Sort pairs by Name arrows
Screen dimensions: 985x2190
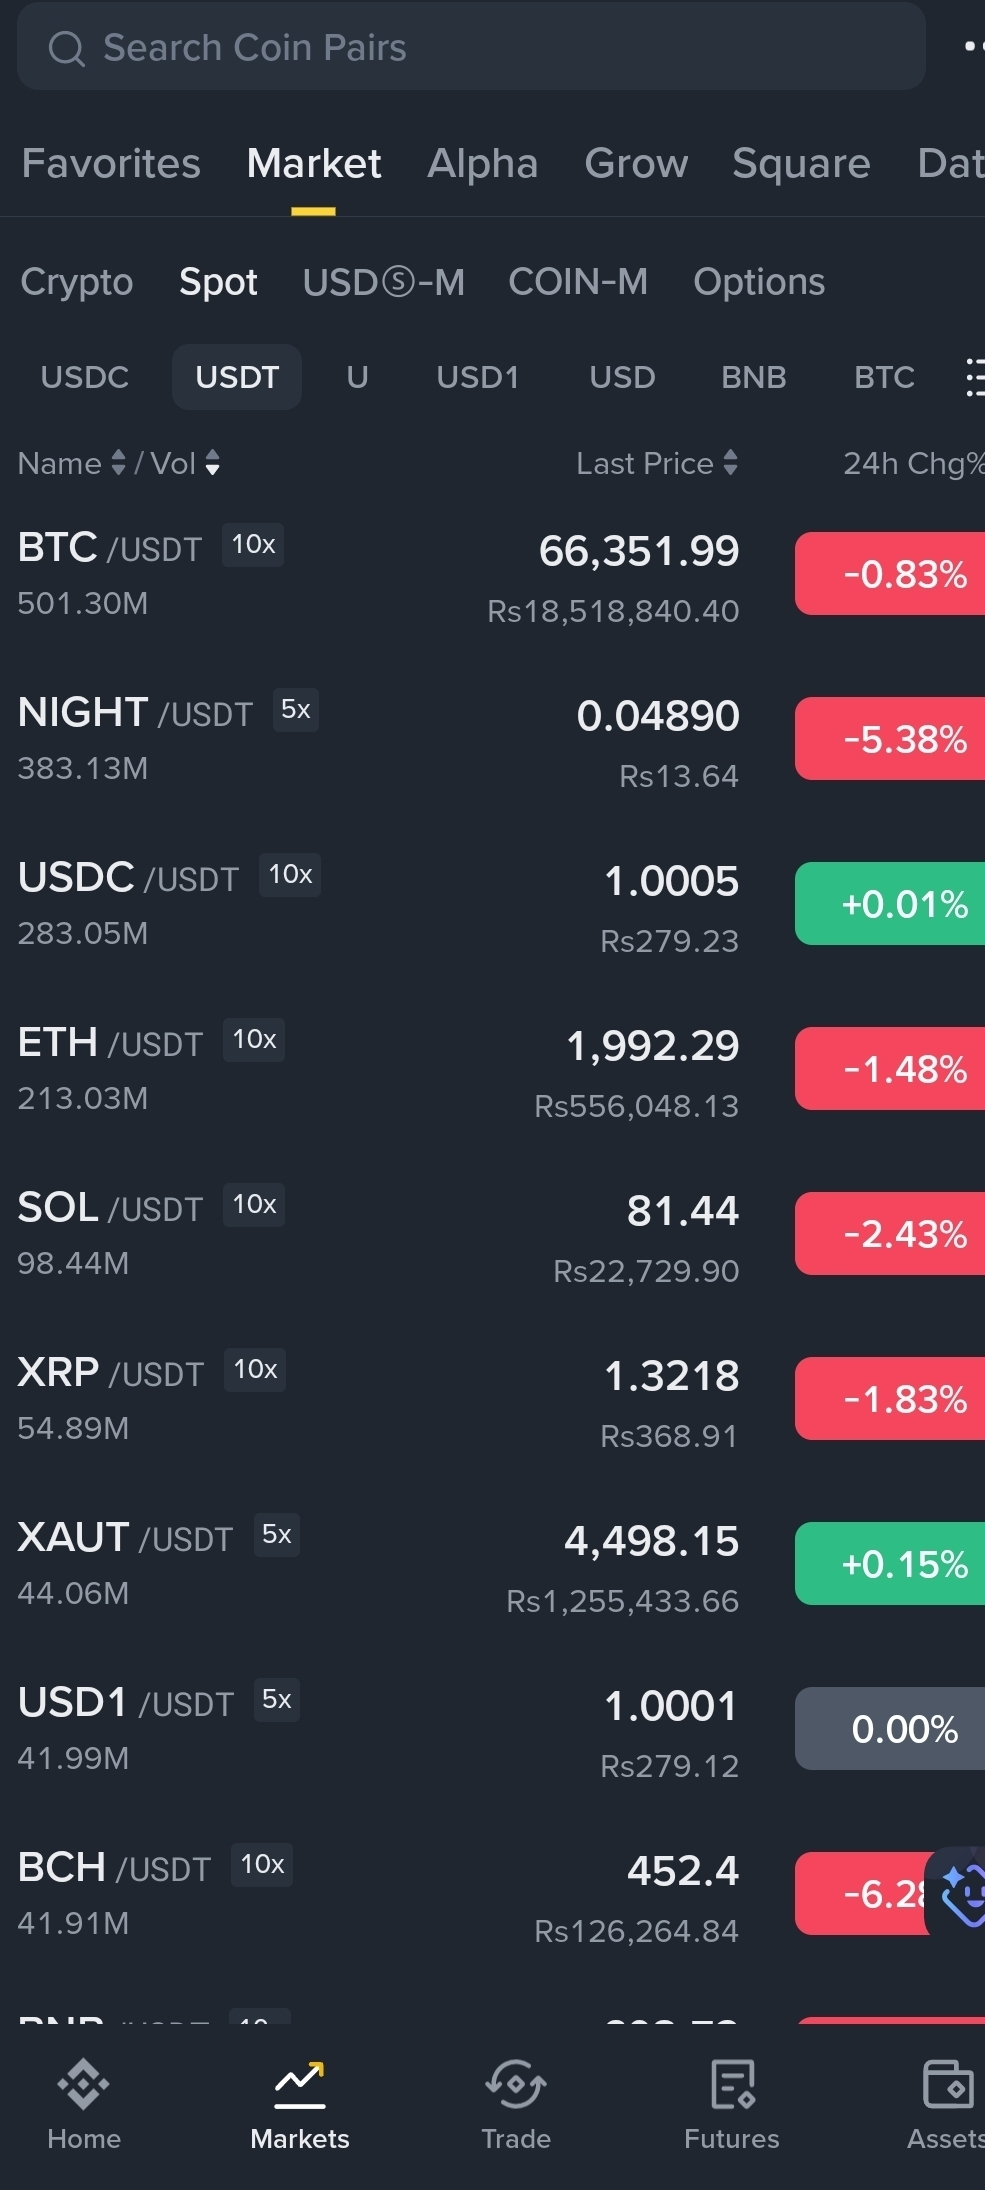(x=118, y=463)
